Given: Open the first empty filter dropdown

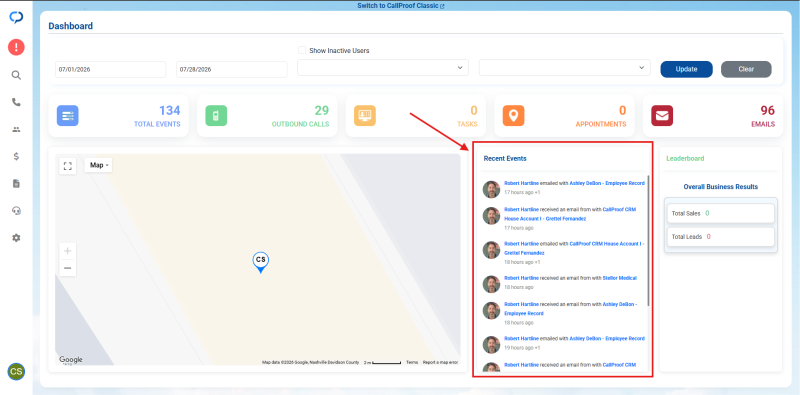Looking at the screenshot, I should point(383,67).
